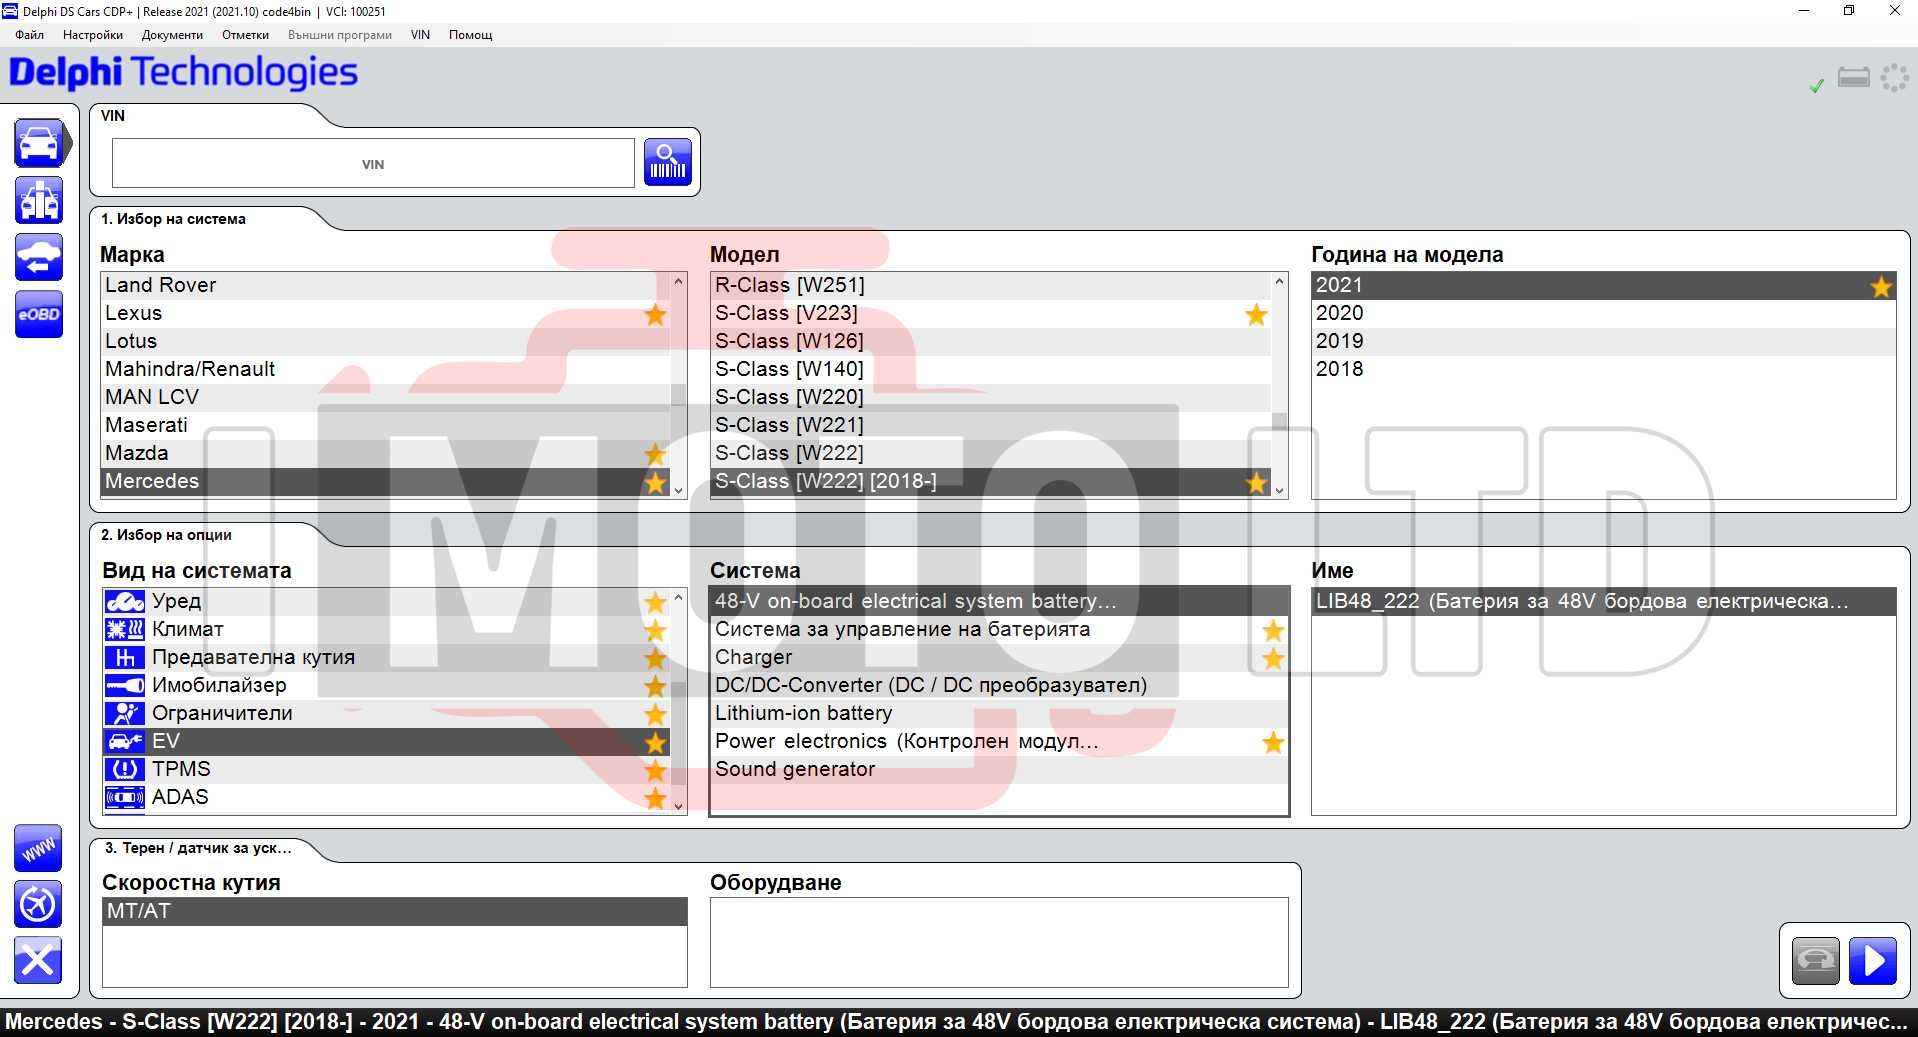The width and height of the screenshot is (1918, 1037).
Task: Toggle favourite star for Power electronics
Action: [x=1272, y=743]
